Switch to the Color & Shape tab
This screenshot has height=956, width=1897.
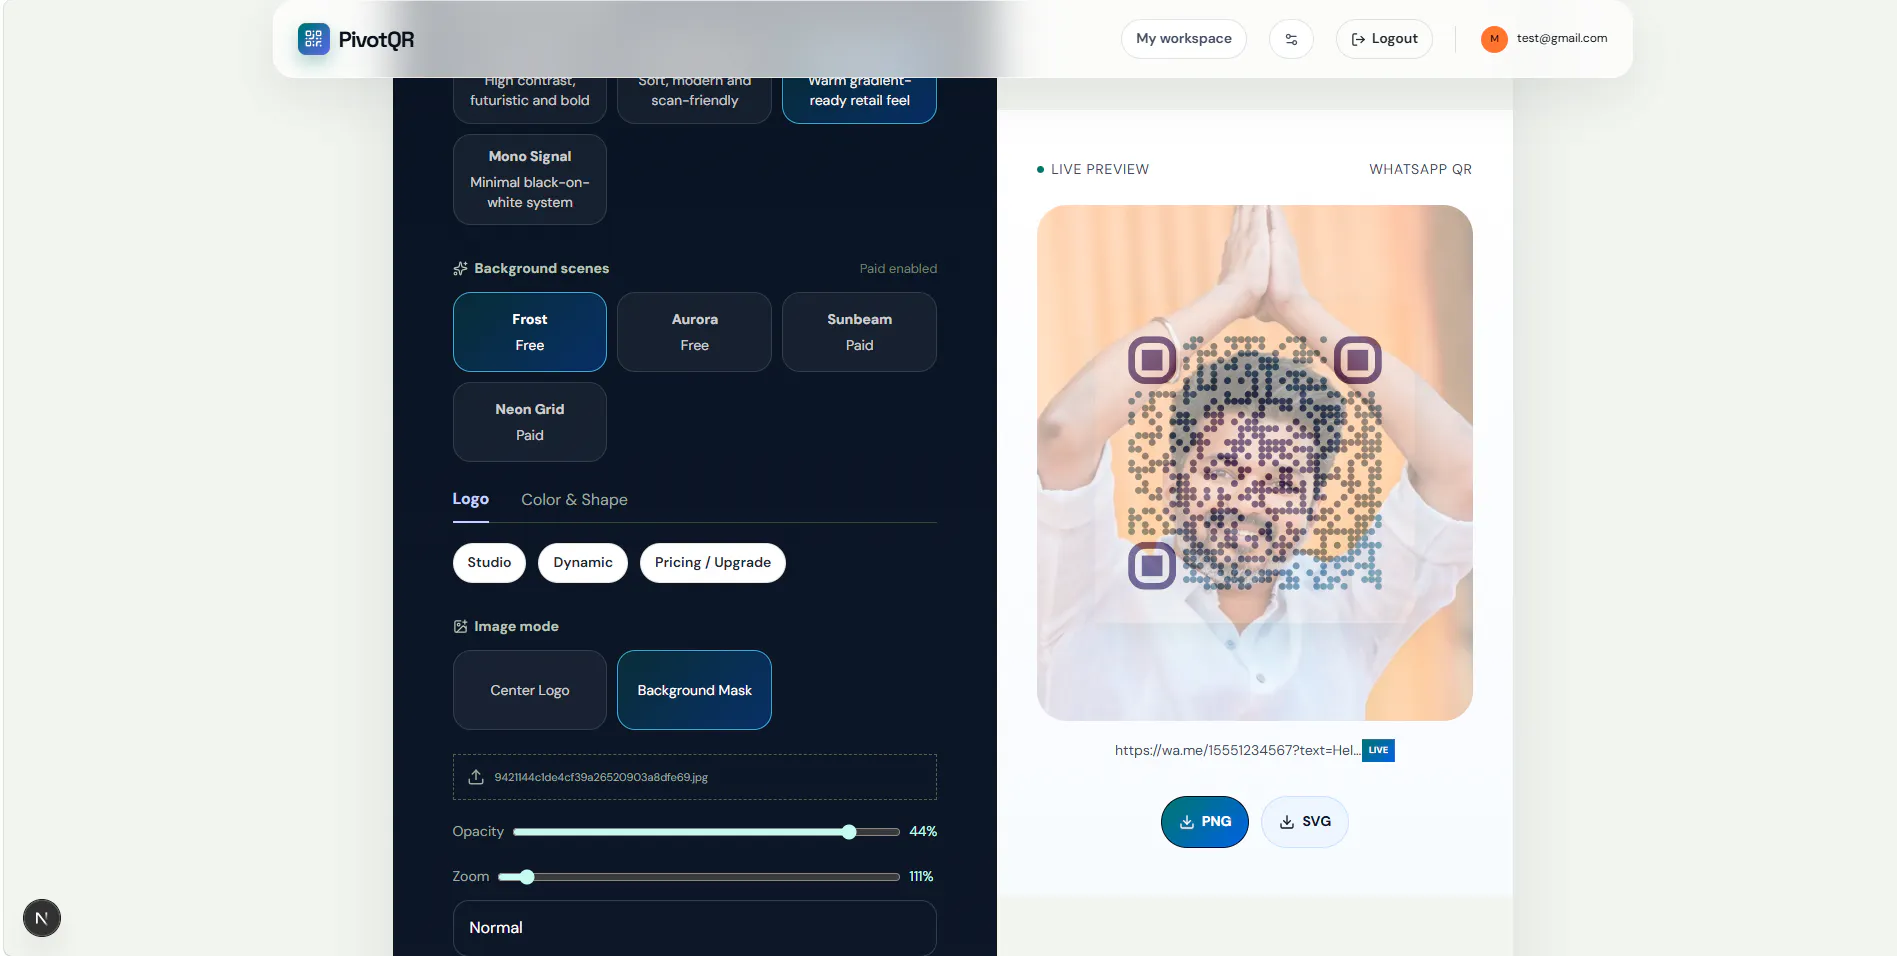coord(575,500)
